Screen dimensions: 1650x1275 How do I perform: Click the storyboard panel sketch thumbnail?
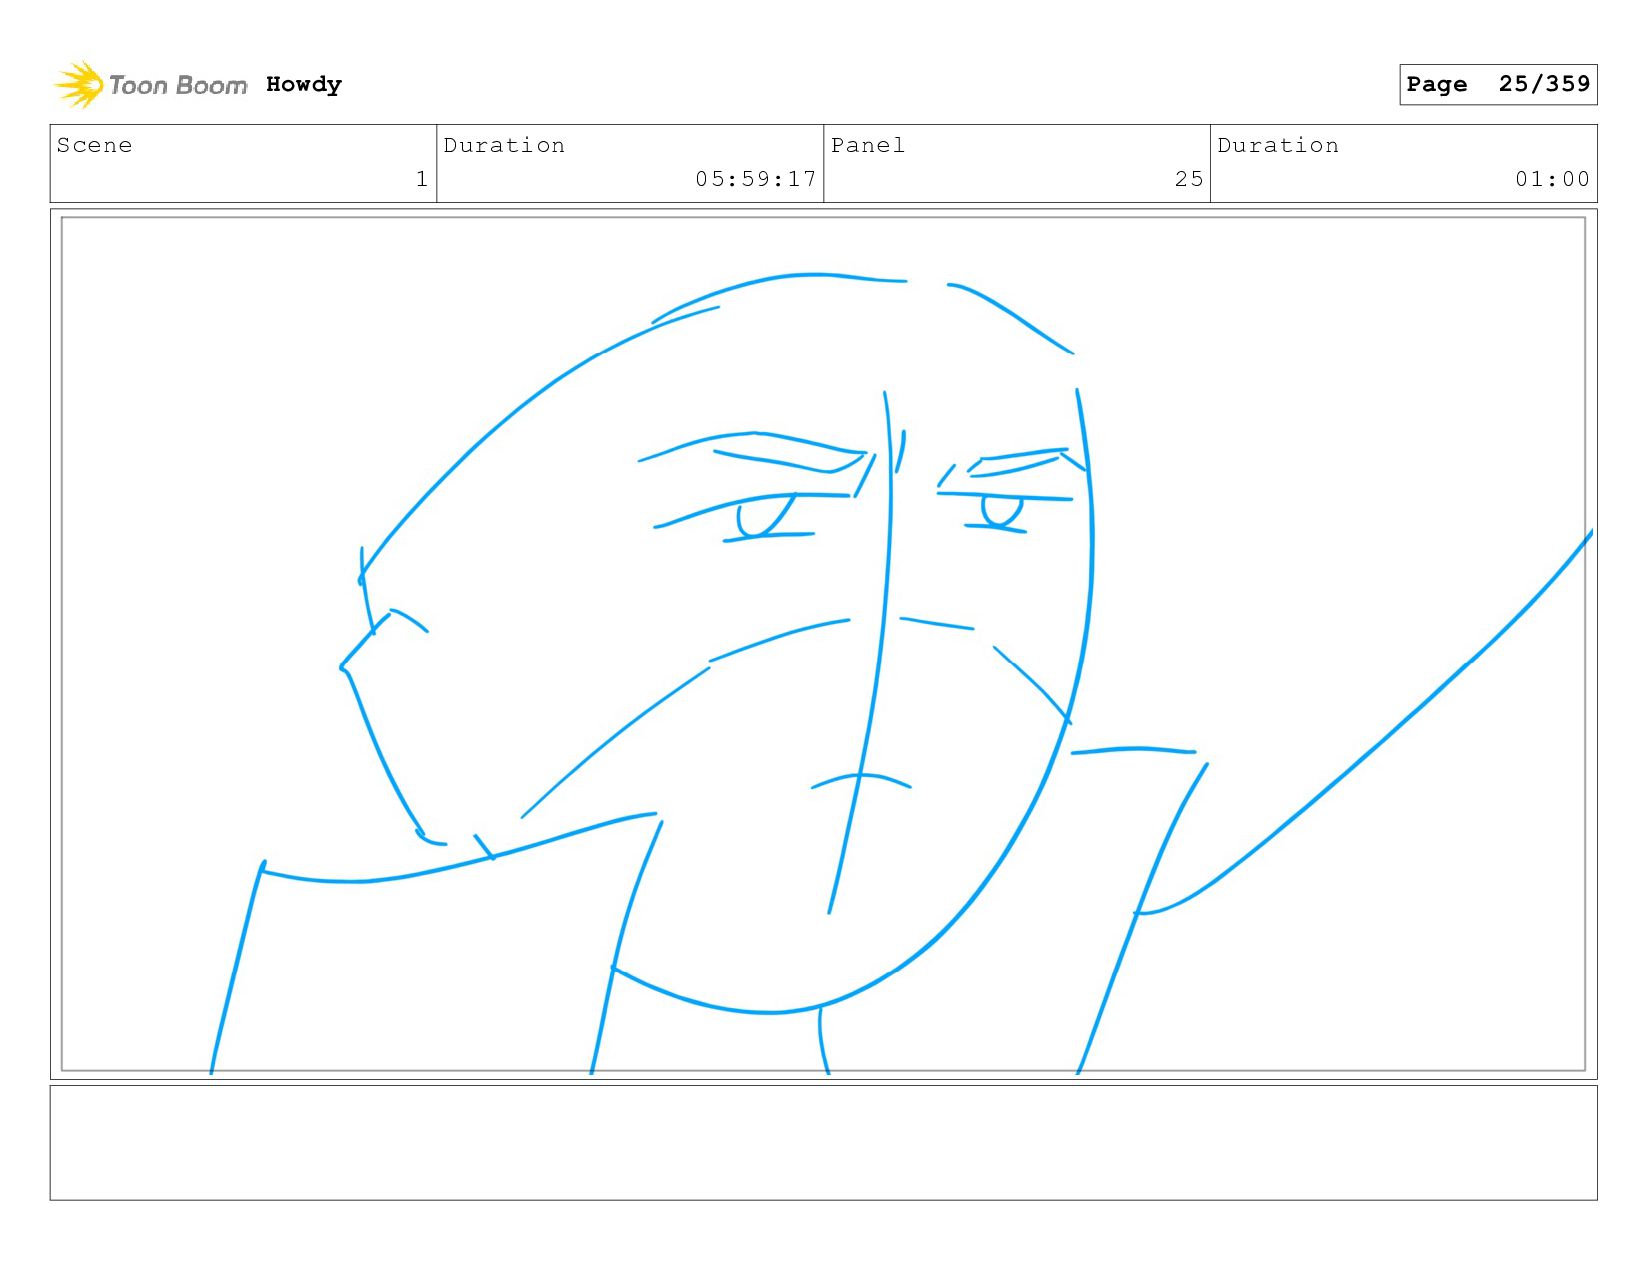824,644
